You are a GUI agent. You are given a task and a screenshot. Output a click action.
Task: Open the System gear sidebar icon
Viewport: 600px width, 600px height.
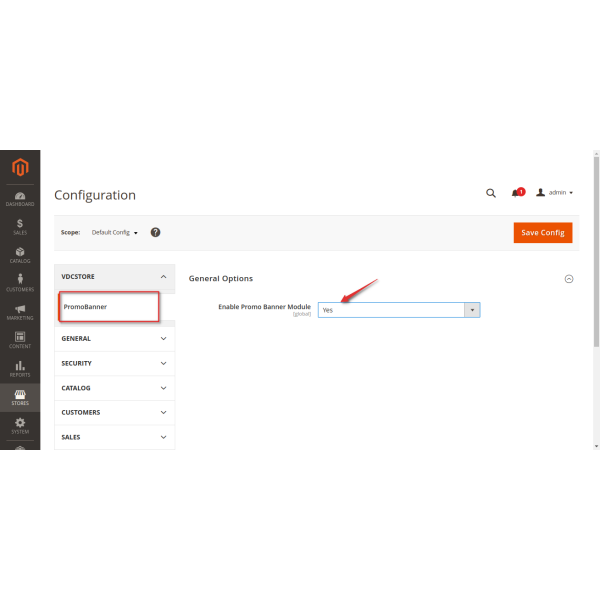(x=20, y=425)
